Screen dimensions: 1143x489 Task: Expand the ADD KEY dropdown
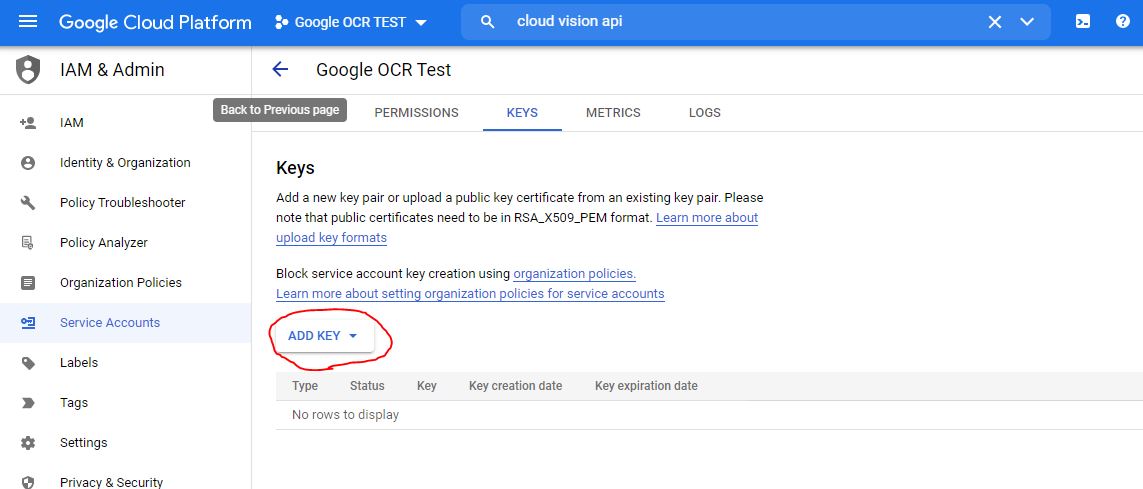tap(323, 336)
